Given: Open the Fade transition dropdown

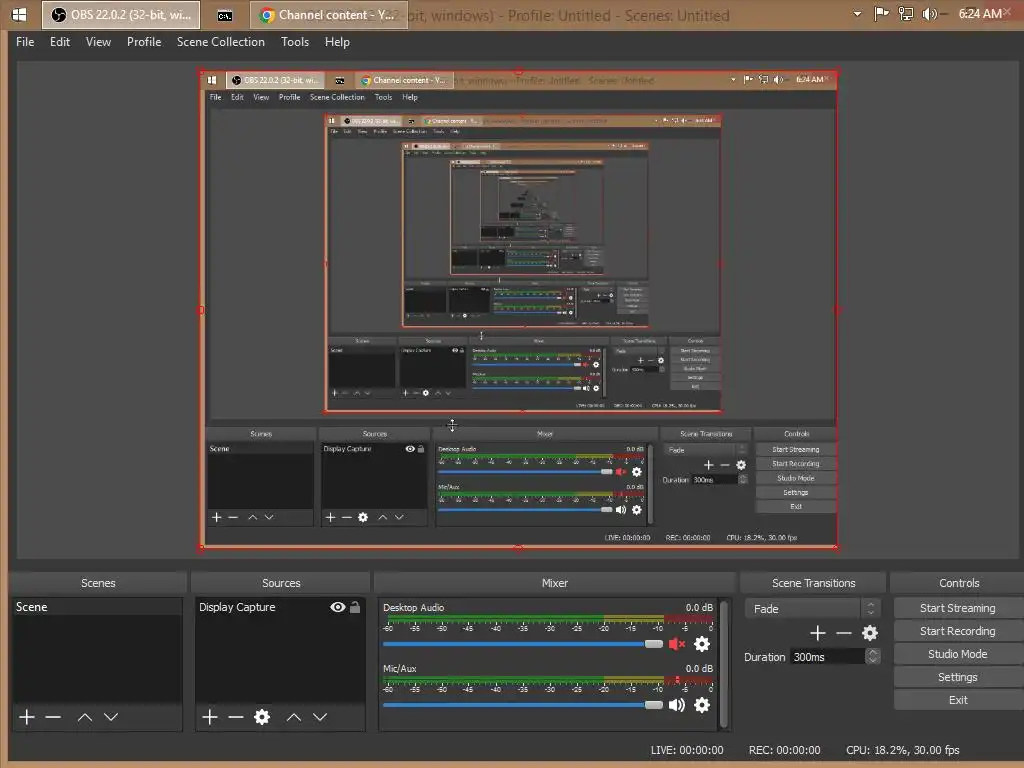Looking at the screenshot, I should 812,609.
